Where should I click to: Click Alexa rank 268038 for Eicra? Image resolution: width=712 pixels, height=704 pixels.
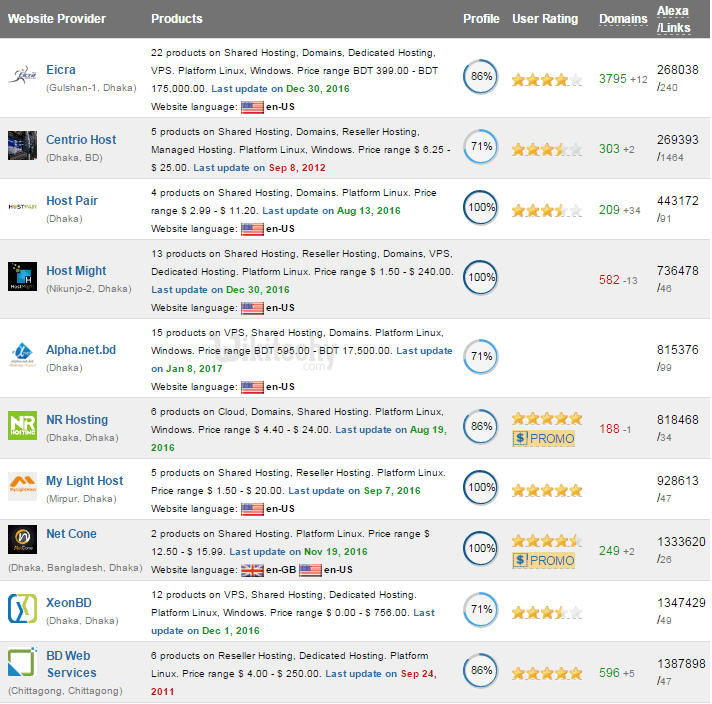pyautogui.click(x=677, y=70)
